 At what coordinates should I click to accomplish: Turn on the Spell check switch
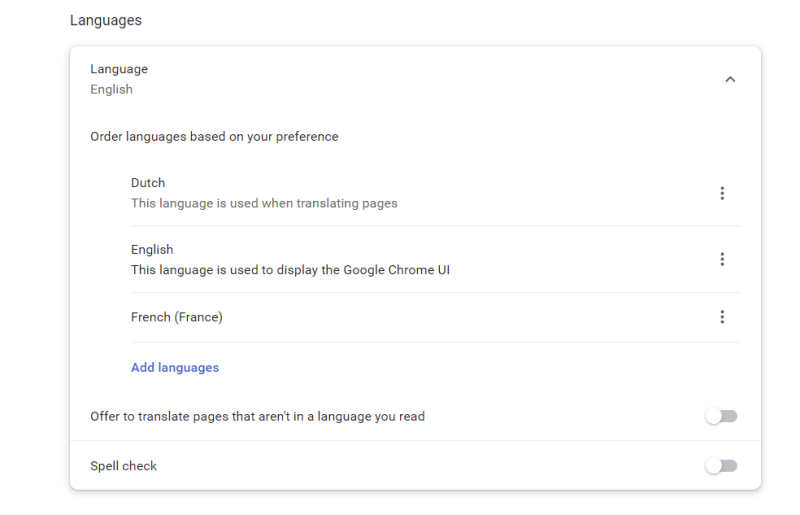tap(721, 466)
